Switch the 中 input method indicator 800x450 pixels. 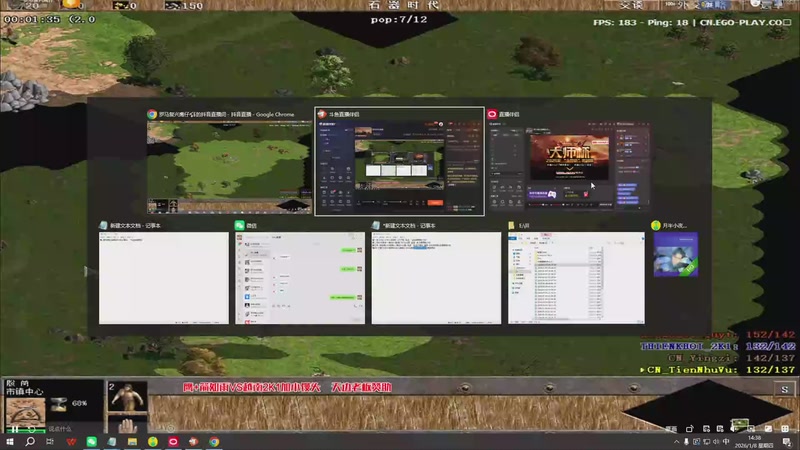(726, 442)
